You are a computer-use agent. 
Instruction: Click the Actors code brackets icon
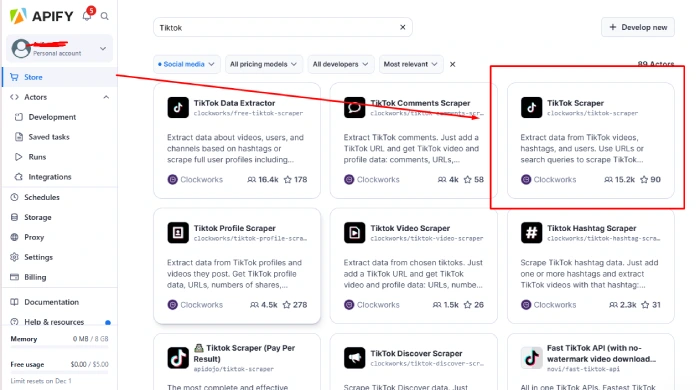coord(14,97)
